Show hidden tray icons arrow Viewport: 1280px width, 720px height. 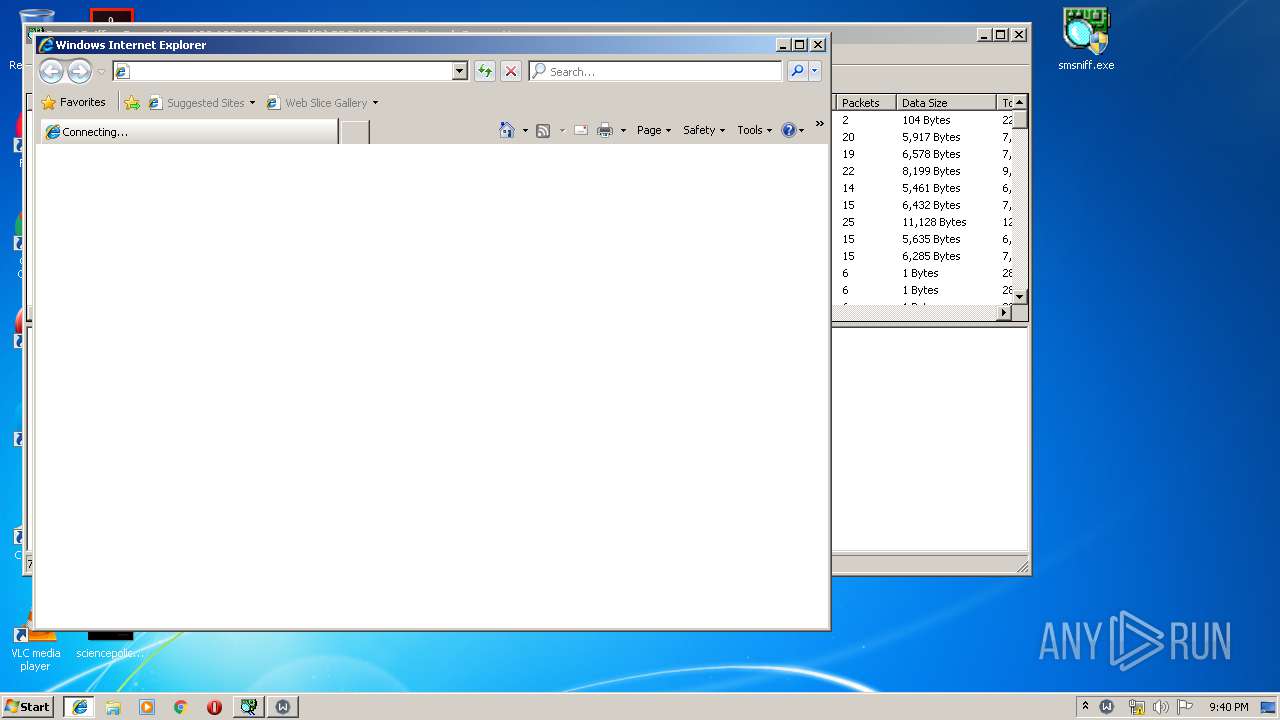[x=1085, y=707]
